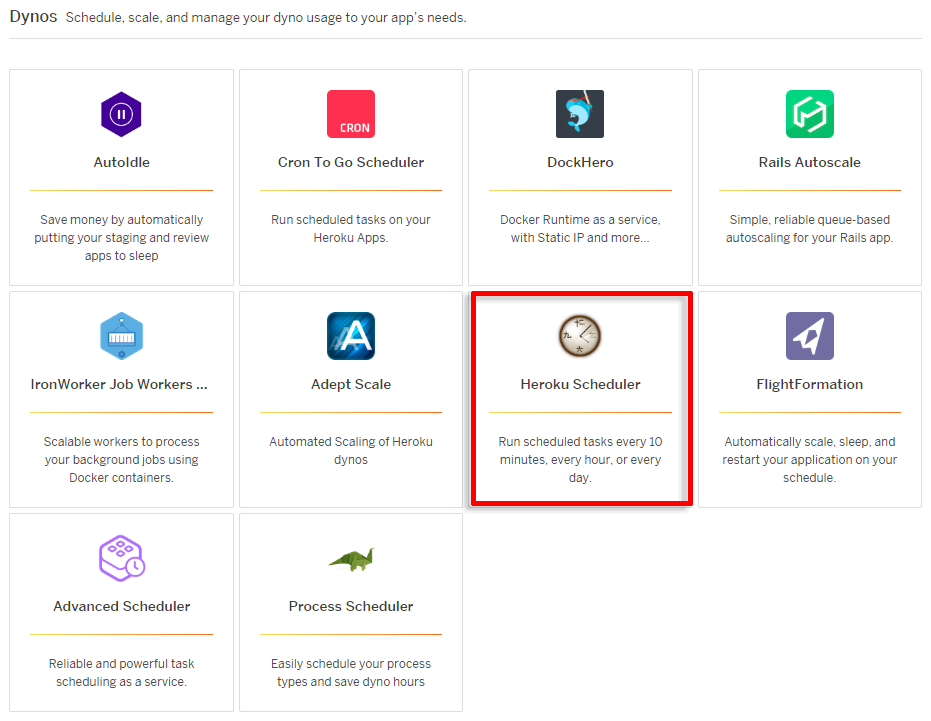Click 'Save money by automatically' description
The width and height of the screenshot is (931, 721).
(121, 238)
